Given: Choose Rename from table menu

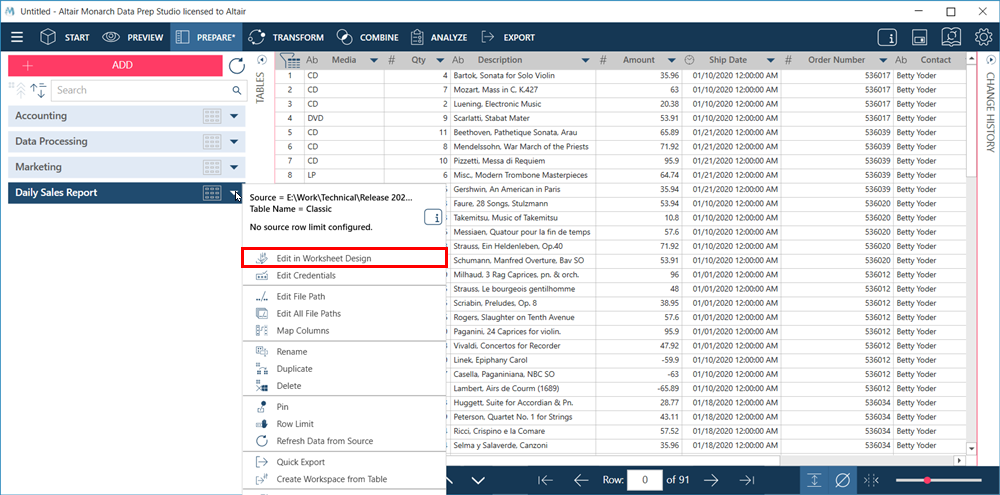Looking at the screenshot, I should tap(344, 351).
